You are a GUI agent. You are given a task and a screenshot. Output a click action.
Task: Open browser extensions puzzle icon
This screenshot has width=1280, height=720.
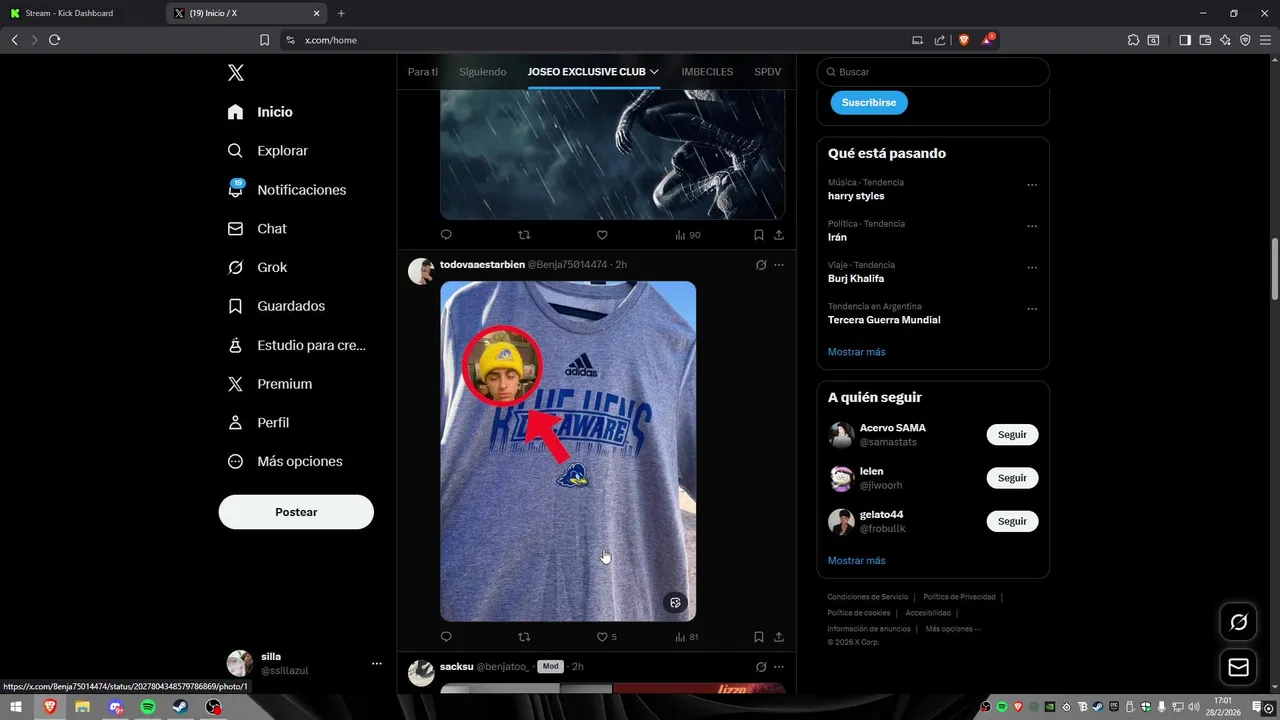point(1133,40)
